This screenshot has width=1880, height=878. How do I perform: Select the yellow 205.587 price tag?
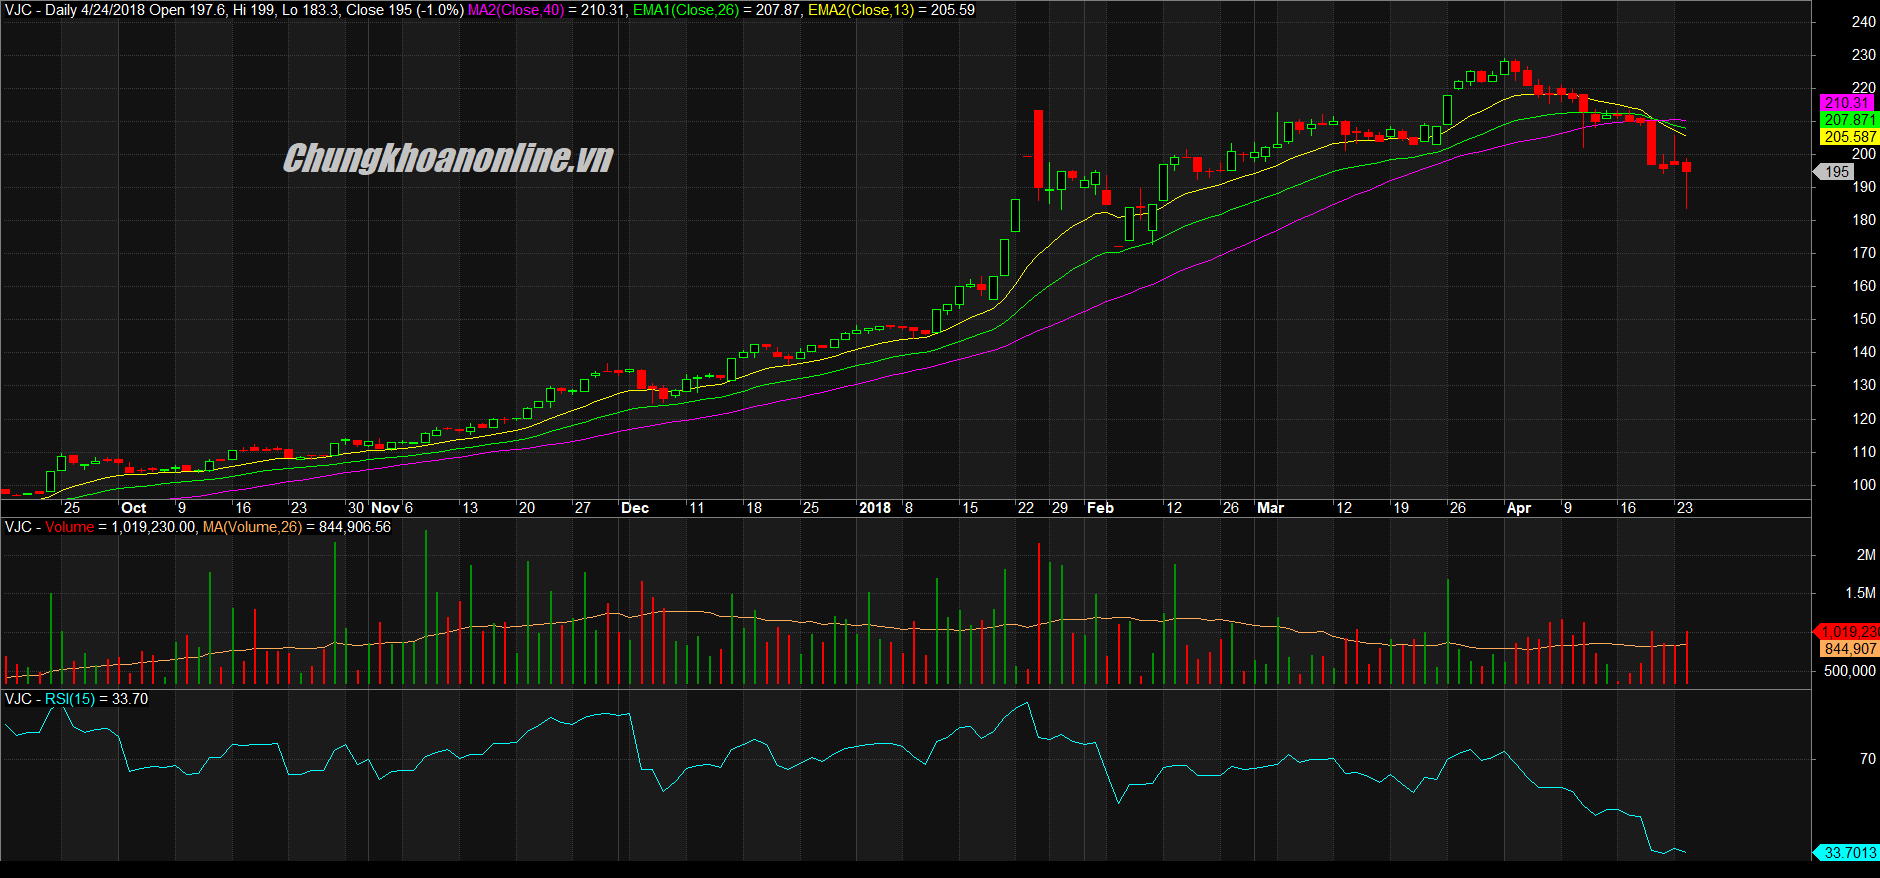pyautogui.click(x=1849, y=137)
